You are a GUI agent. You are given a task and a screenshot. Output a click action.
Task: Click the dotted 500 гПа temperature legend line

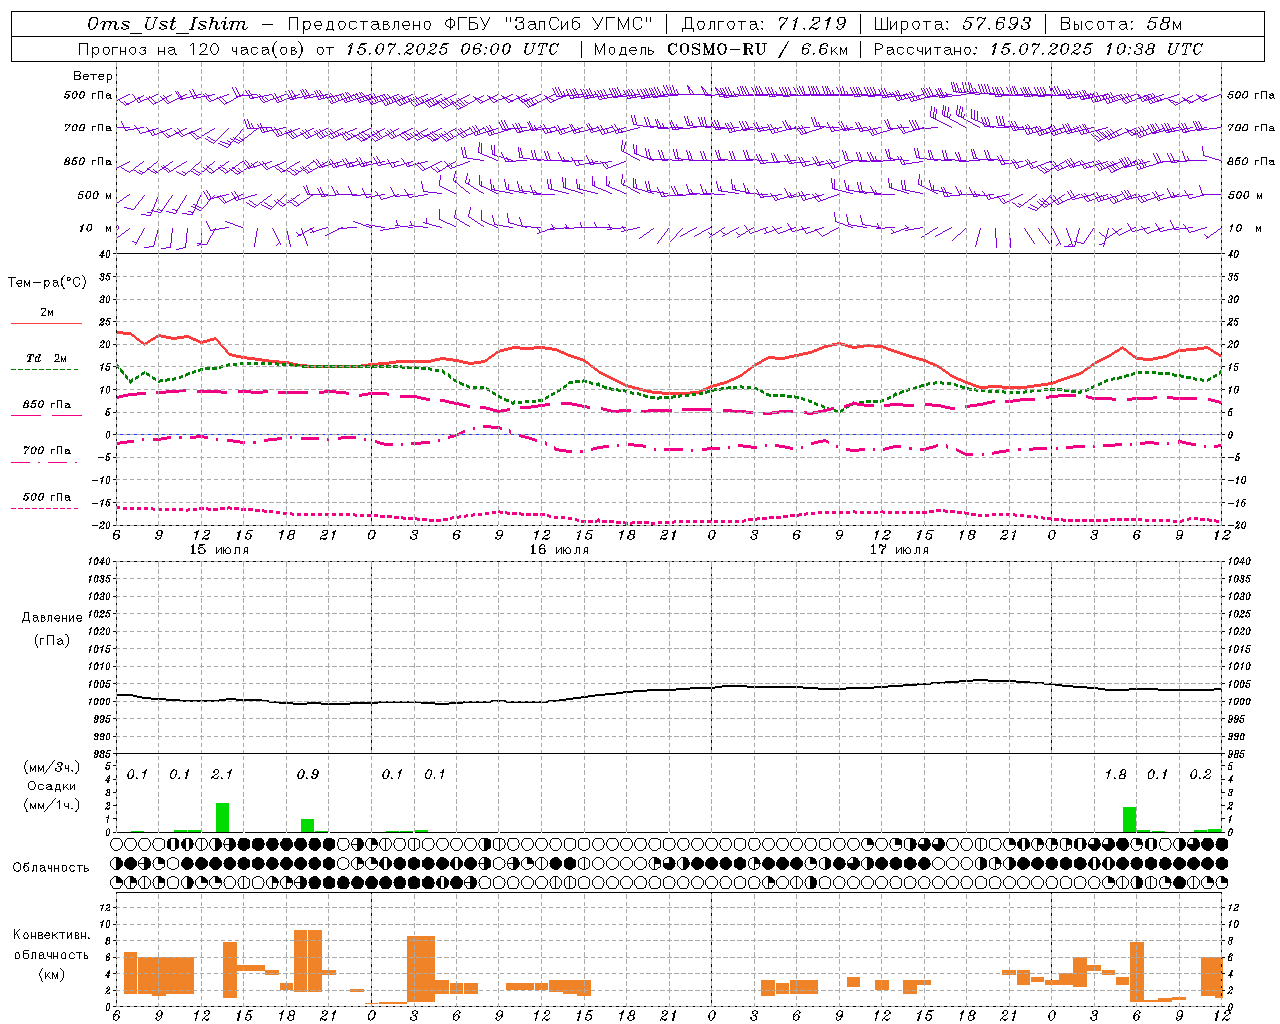(x=44, y=509)
